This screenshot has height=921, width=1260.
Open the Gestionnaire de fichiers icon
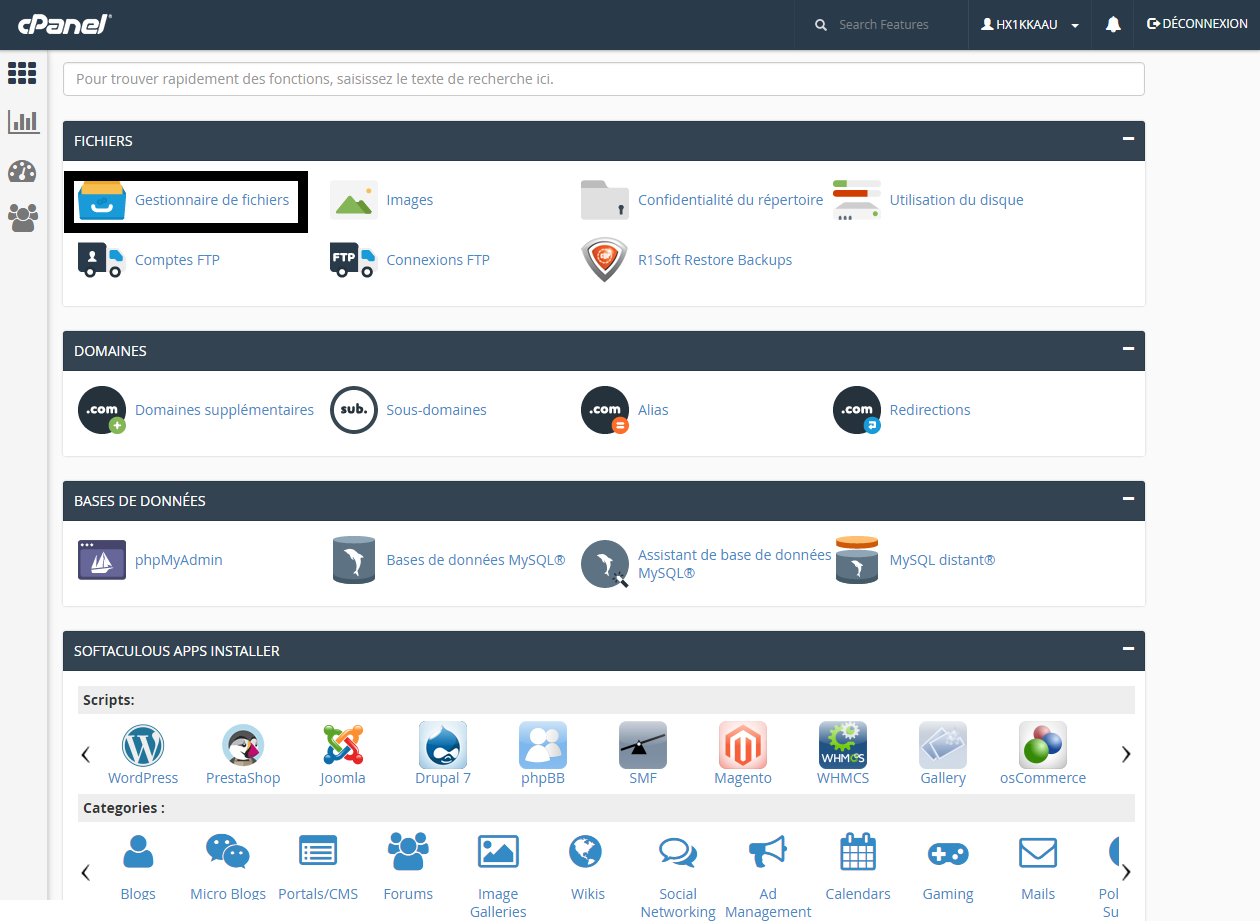pos(102,200)
